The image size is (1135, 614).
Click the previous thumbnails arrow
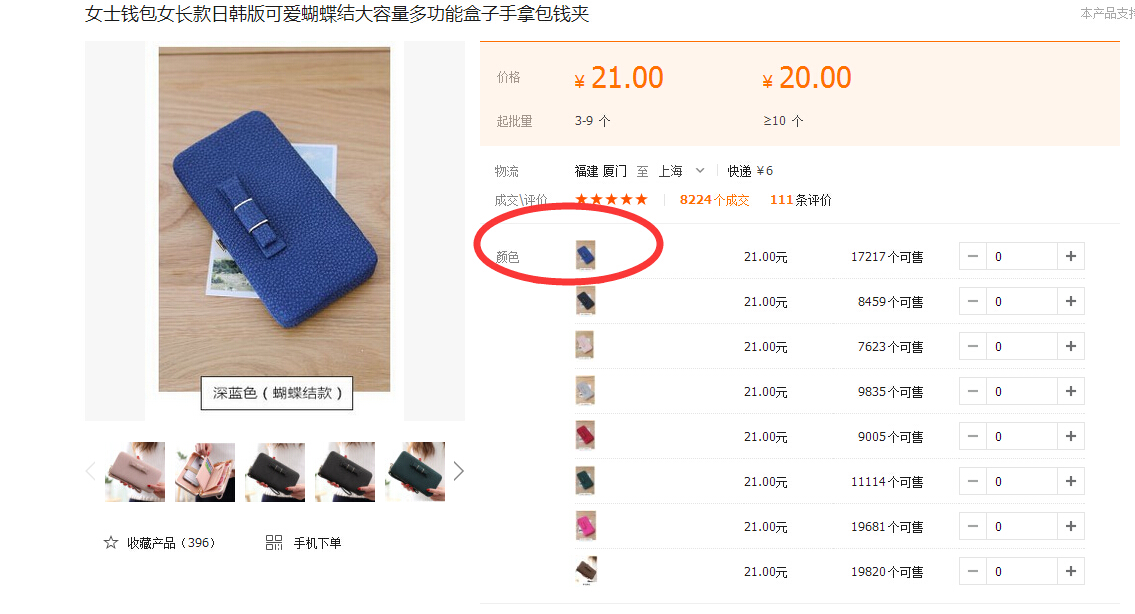click(x=90, y=471)
